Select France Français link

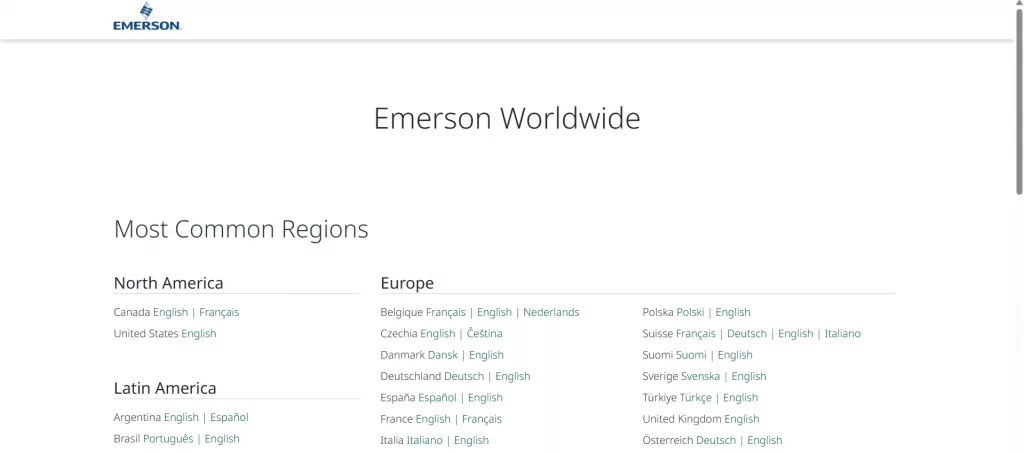coord(482,419)
